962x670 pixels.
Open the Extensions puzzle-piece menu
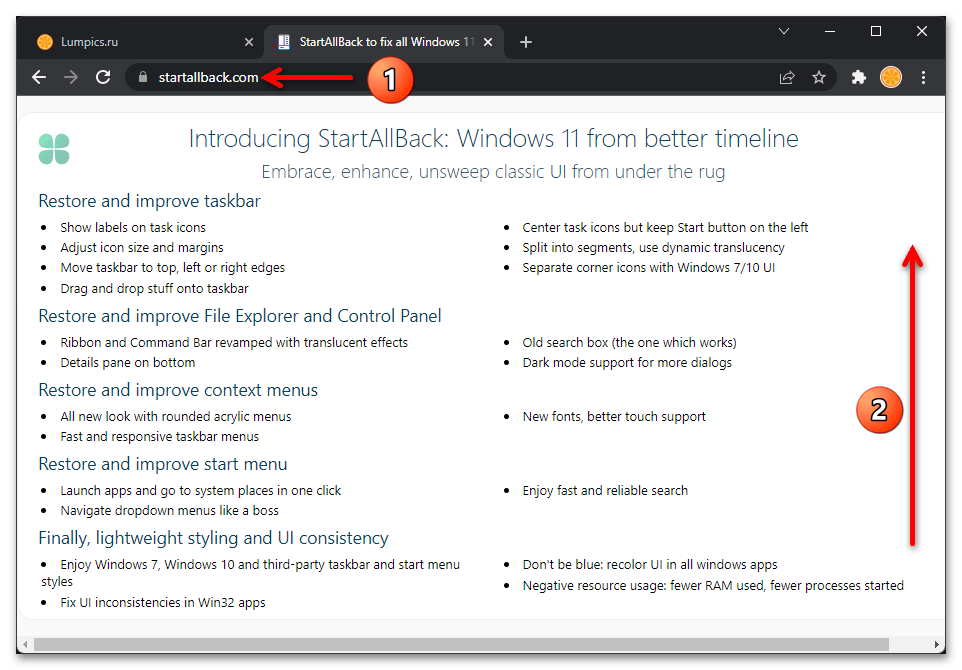pyautogui.click(x=858, y=77)
